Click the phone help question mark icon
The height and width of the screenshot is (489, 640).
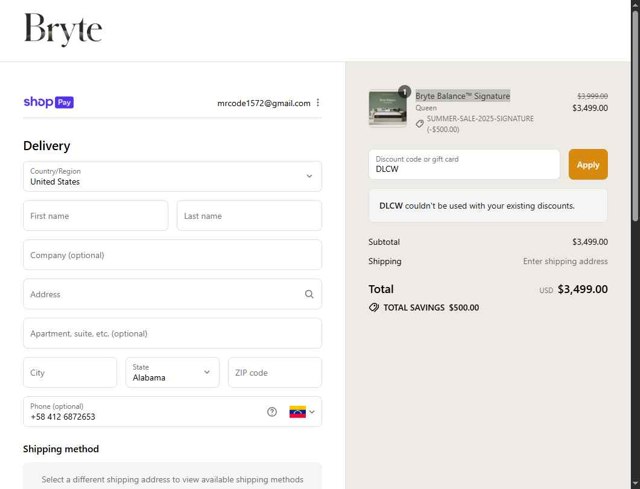click(272, 412)
